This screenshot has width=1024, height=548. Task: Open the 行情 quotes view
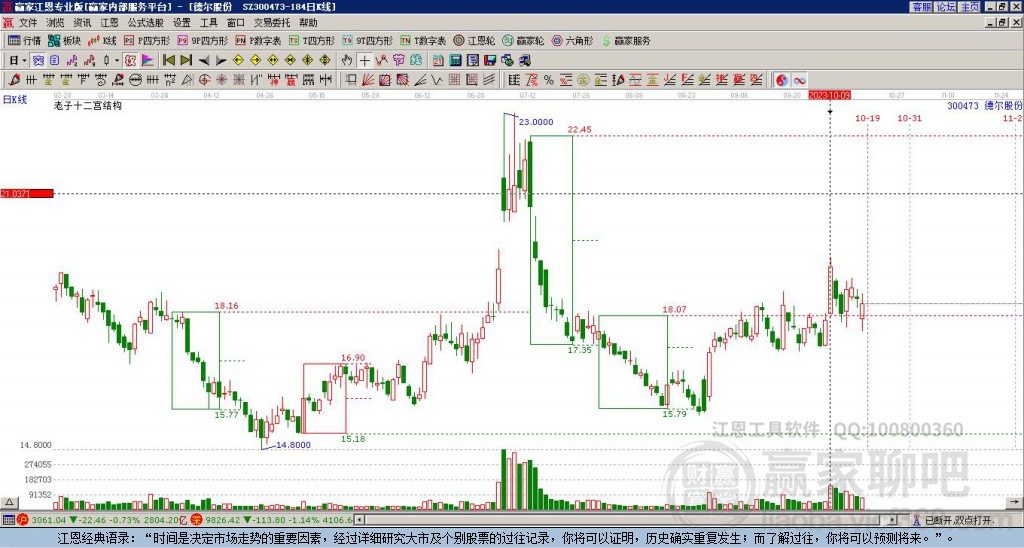coord(25,40)
